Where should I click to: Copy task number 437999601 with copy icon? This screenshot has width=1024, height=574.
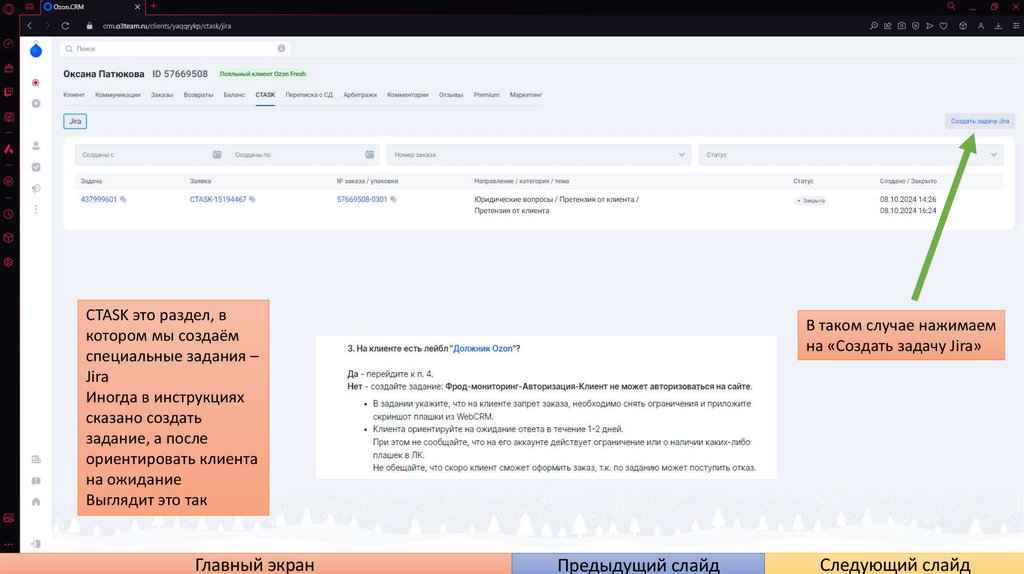pos(123,200)
